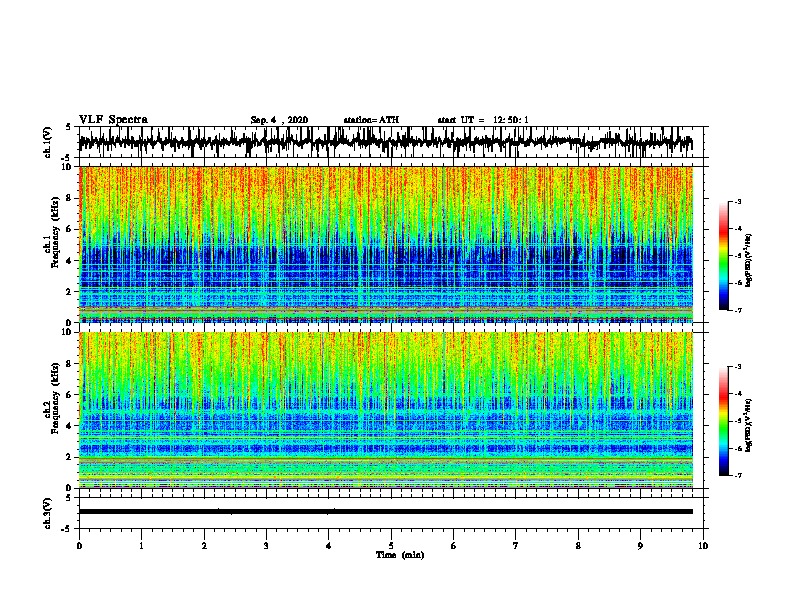Click the time axis tick label "8"
This screenshot has width=792, height=612.
(x=578, y=546)
